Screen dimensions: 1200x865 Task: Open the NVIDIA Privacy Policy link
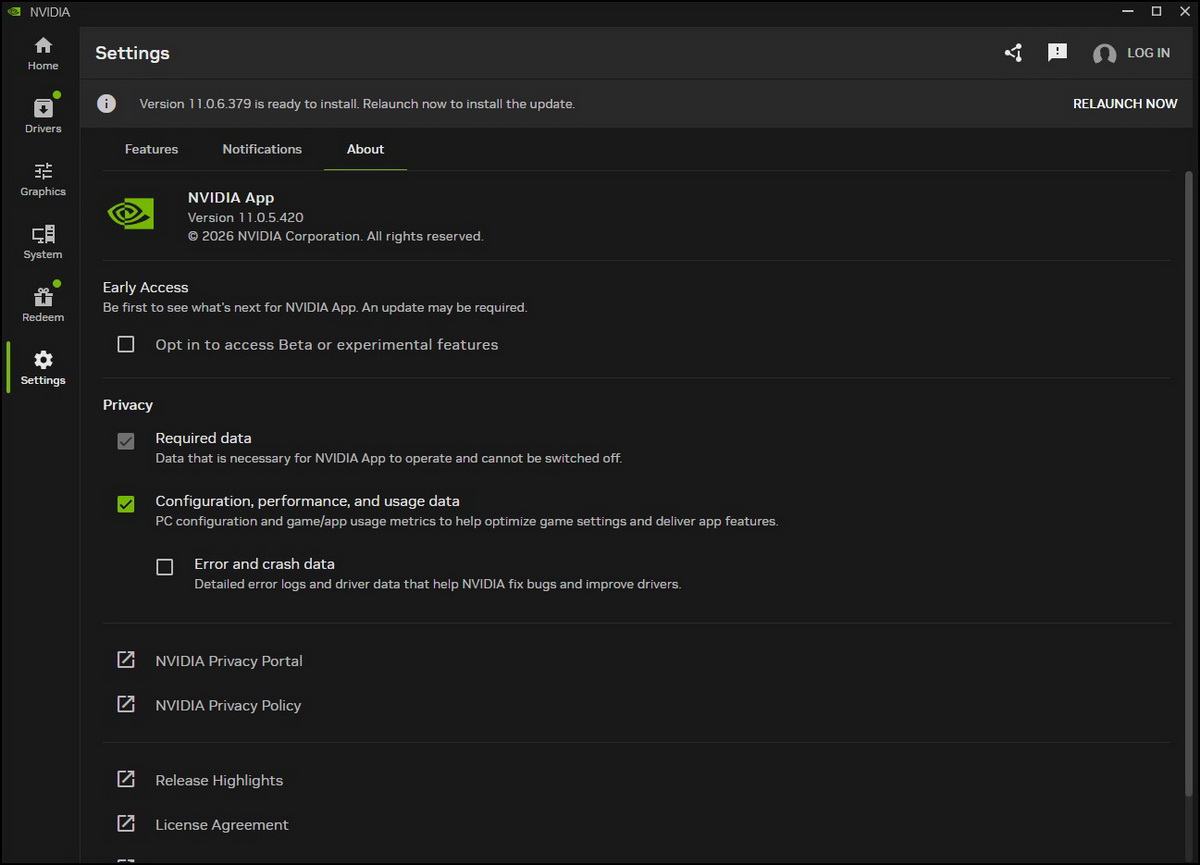[228, 705]
